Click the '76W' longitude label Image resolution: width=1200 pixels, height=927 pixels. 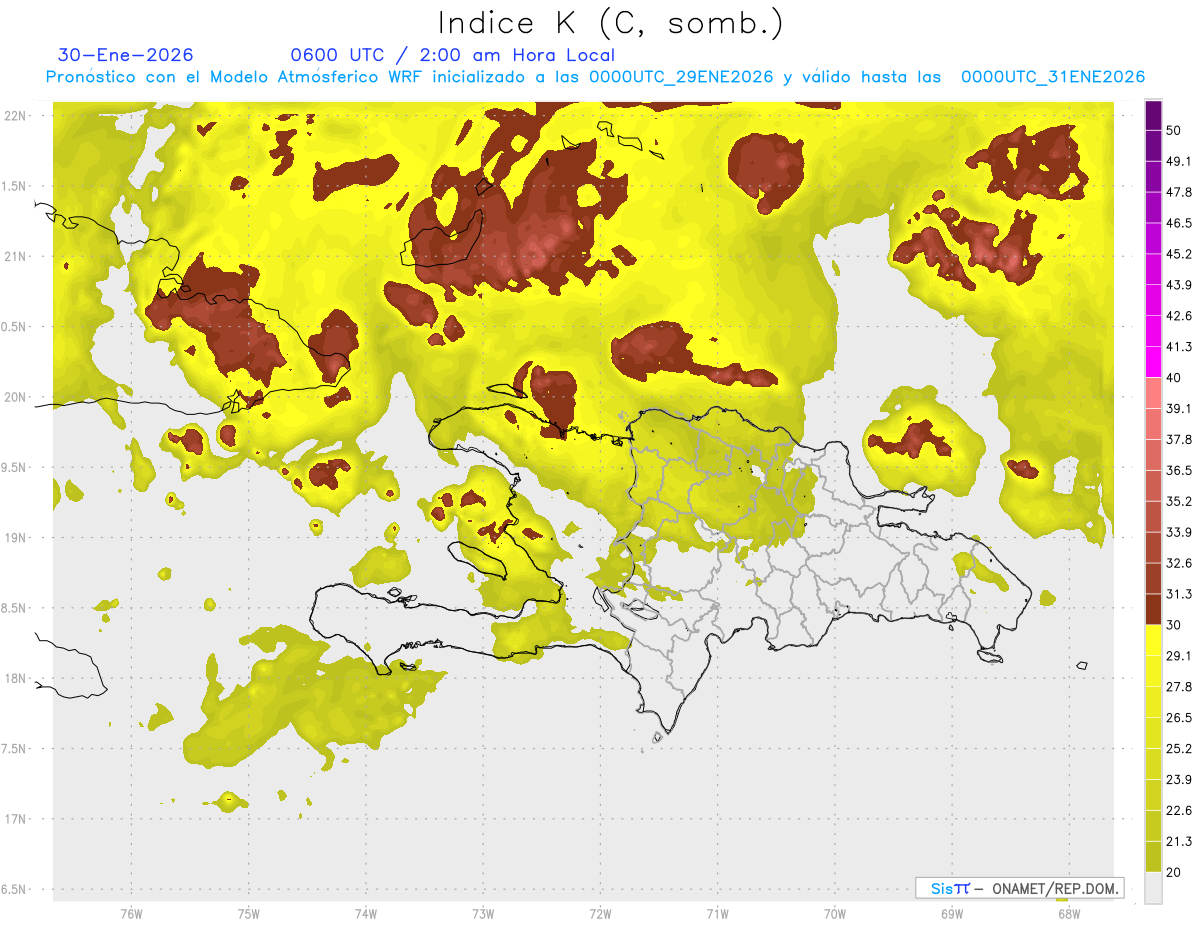click(x=131, y=913)
